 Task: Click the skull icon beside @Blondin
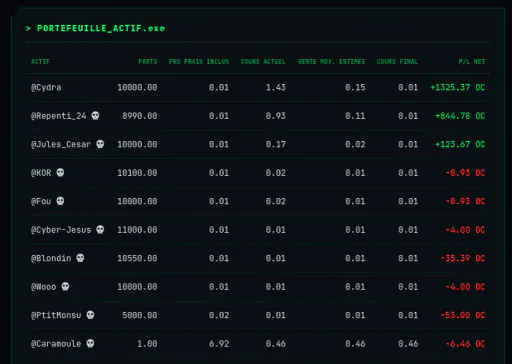(x=80, y=258)
